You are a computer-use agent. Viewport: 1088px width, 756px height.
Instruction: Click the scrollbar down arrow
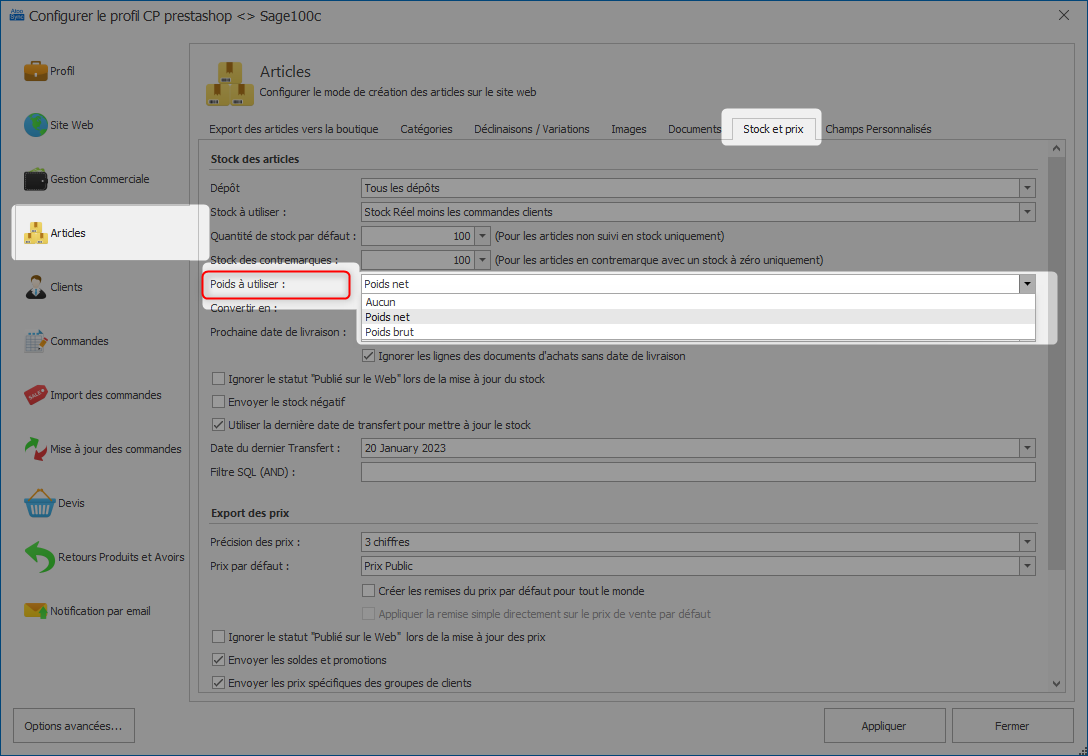click(1056, 684)
